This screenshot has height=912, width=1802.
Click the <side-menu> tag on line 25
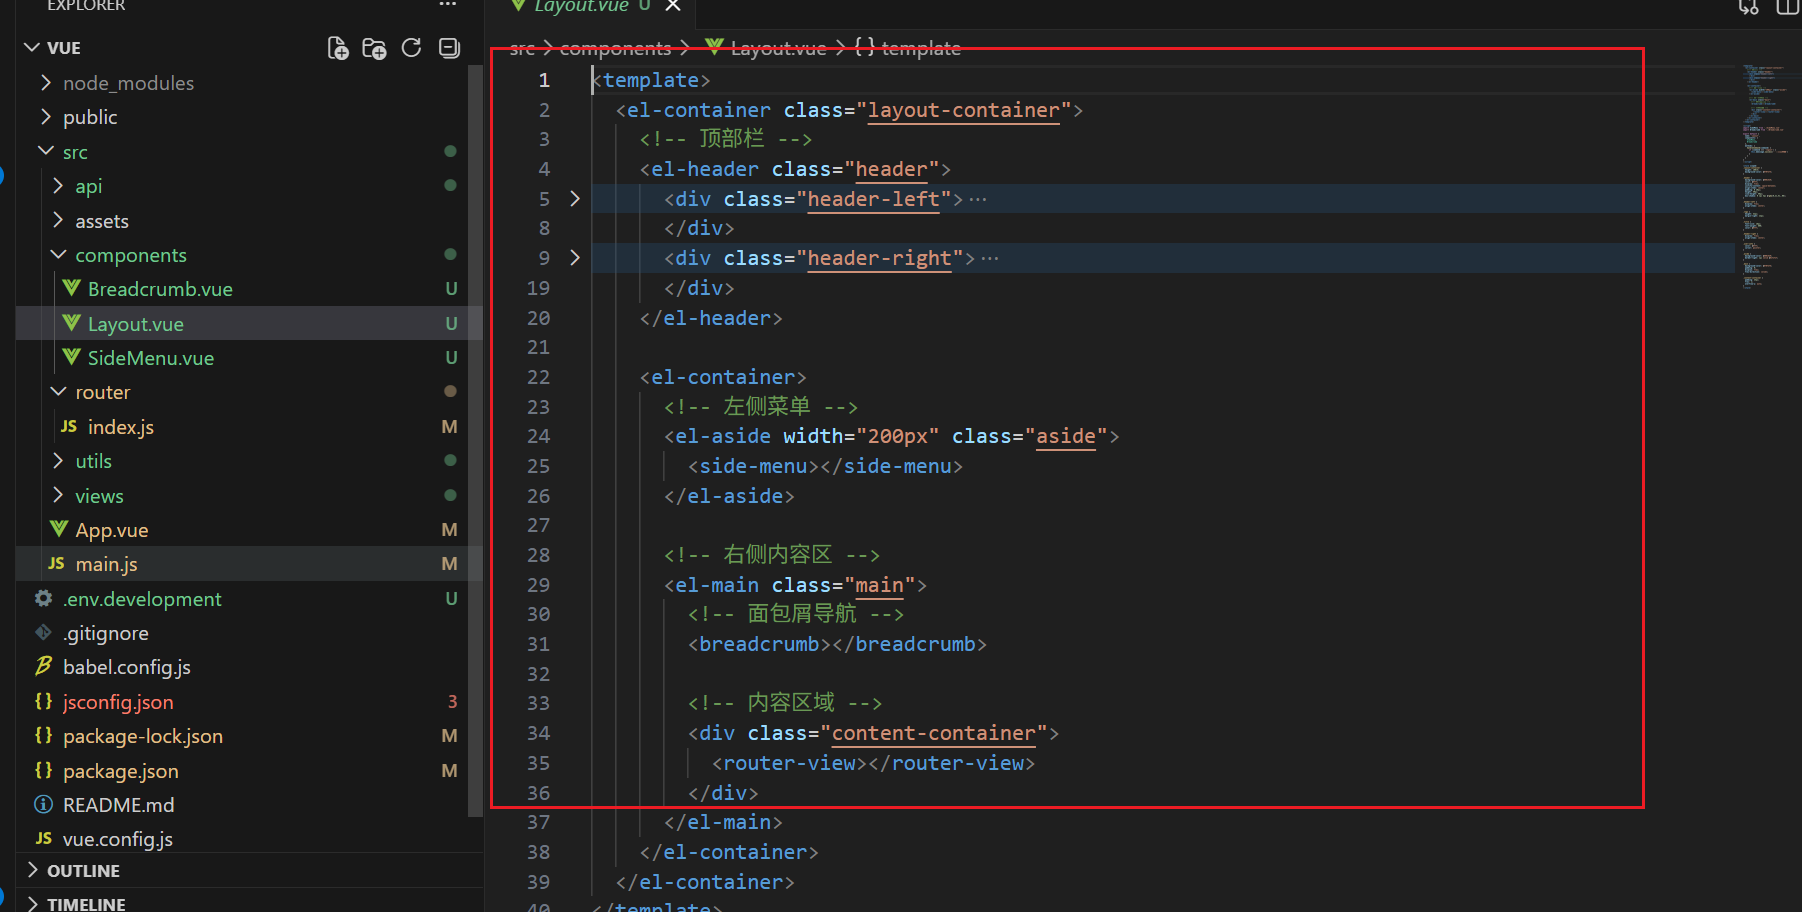tap(753, 466)
